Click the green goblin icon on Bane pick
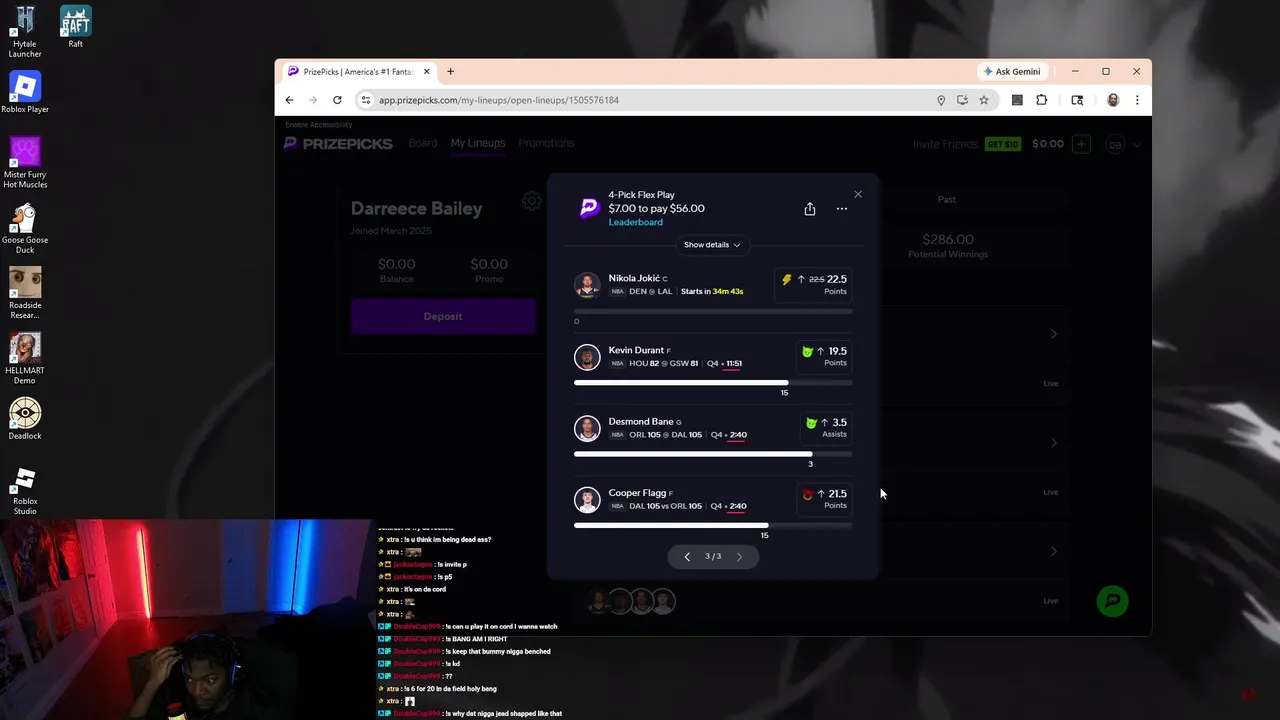This screenshot has width=1280, height=720. pos(811,423)
